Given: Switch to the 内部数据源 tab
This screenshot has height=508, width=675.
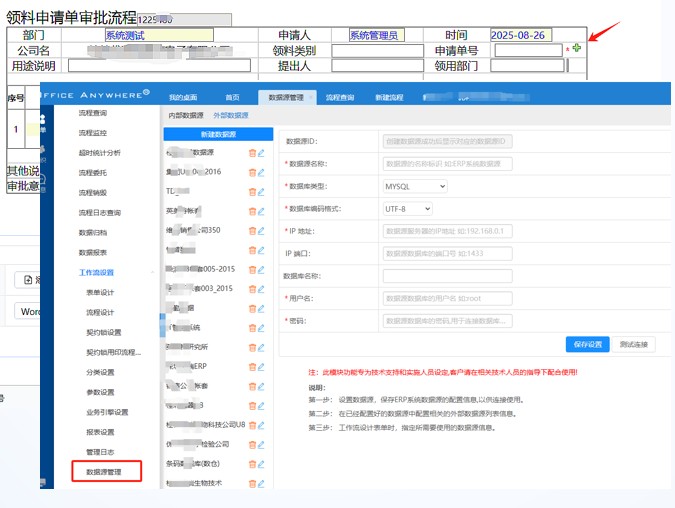Looking at the screenshot, I should pyautogui.click(x=185, y=115).
